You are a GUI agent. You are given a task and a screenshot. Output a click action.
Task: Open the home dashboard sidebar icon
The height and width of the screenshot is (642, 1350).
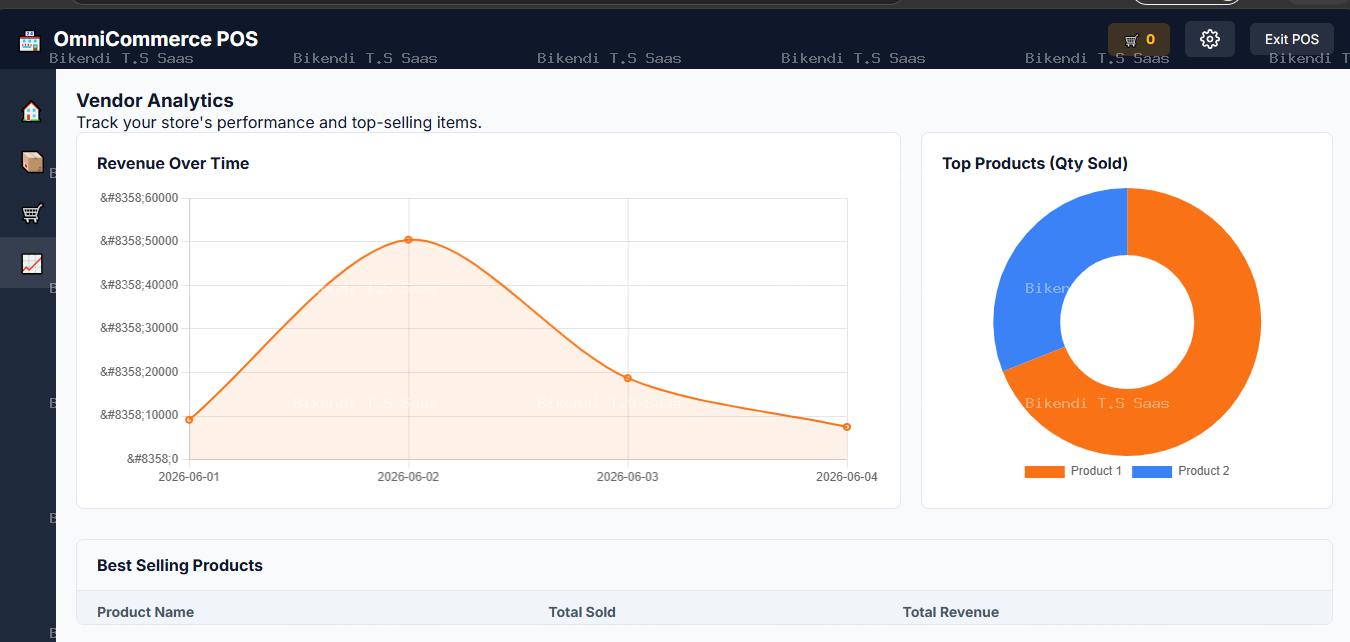31,111
